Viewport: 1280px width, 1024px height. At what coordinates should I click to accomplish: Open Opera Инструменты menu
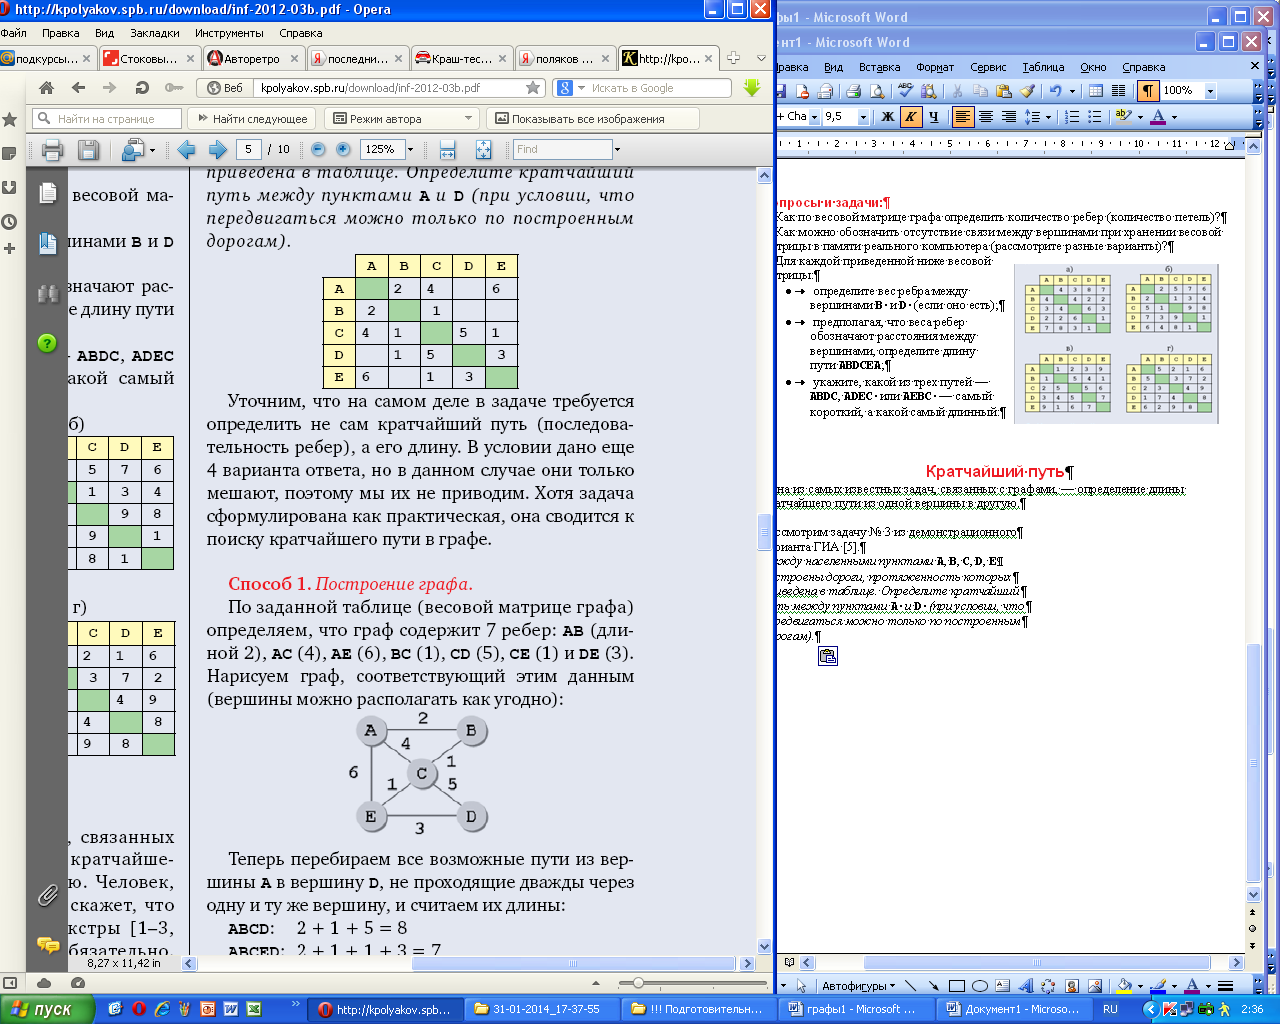pyautogui.click(x=229, y=33)
